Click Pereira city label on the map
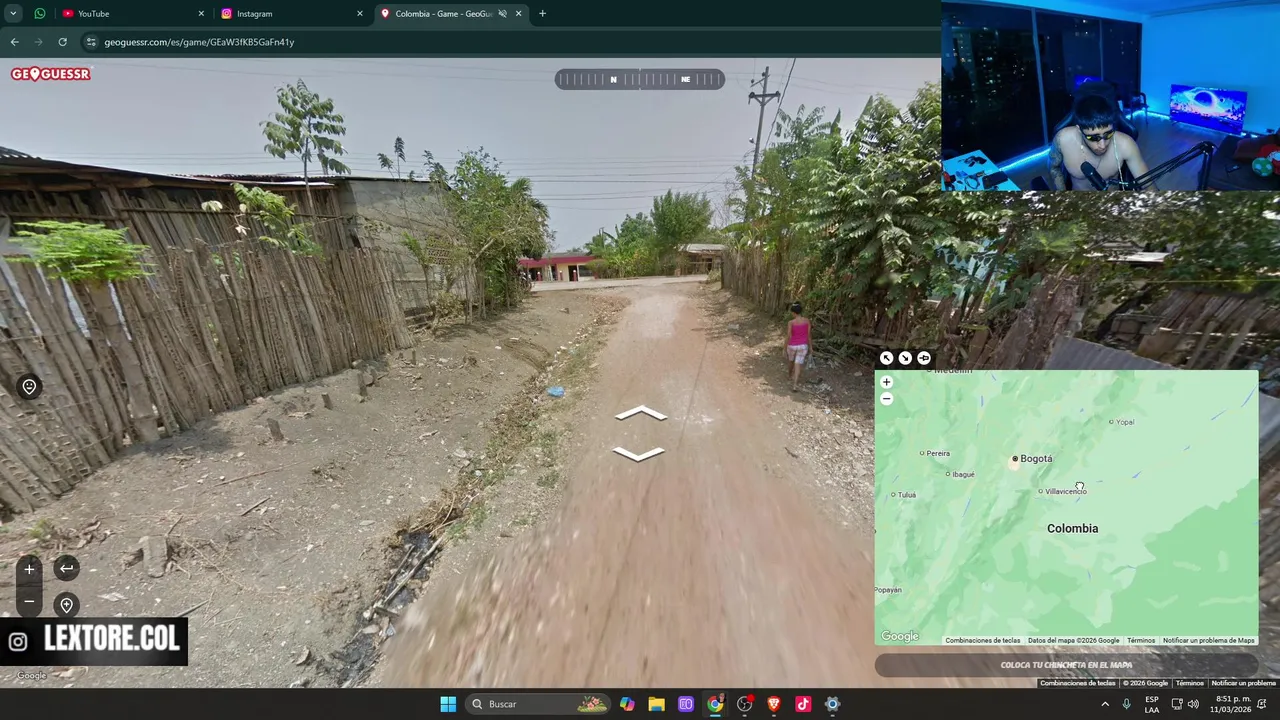Image resolution: width=1280 pixels, height=720 pixels. [936, 453]
